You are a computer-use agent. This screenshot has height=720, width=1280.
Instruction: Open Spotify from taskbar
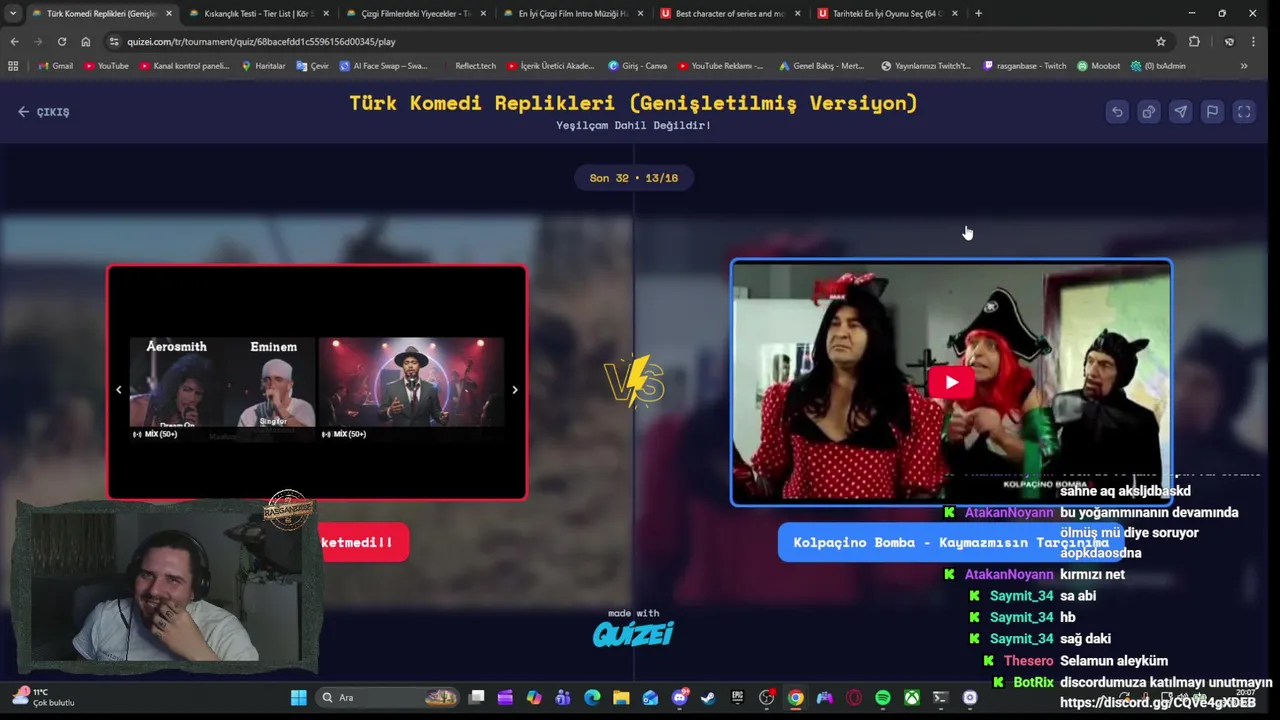pyautogui.click(x=883, y=698)
